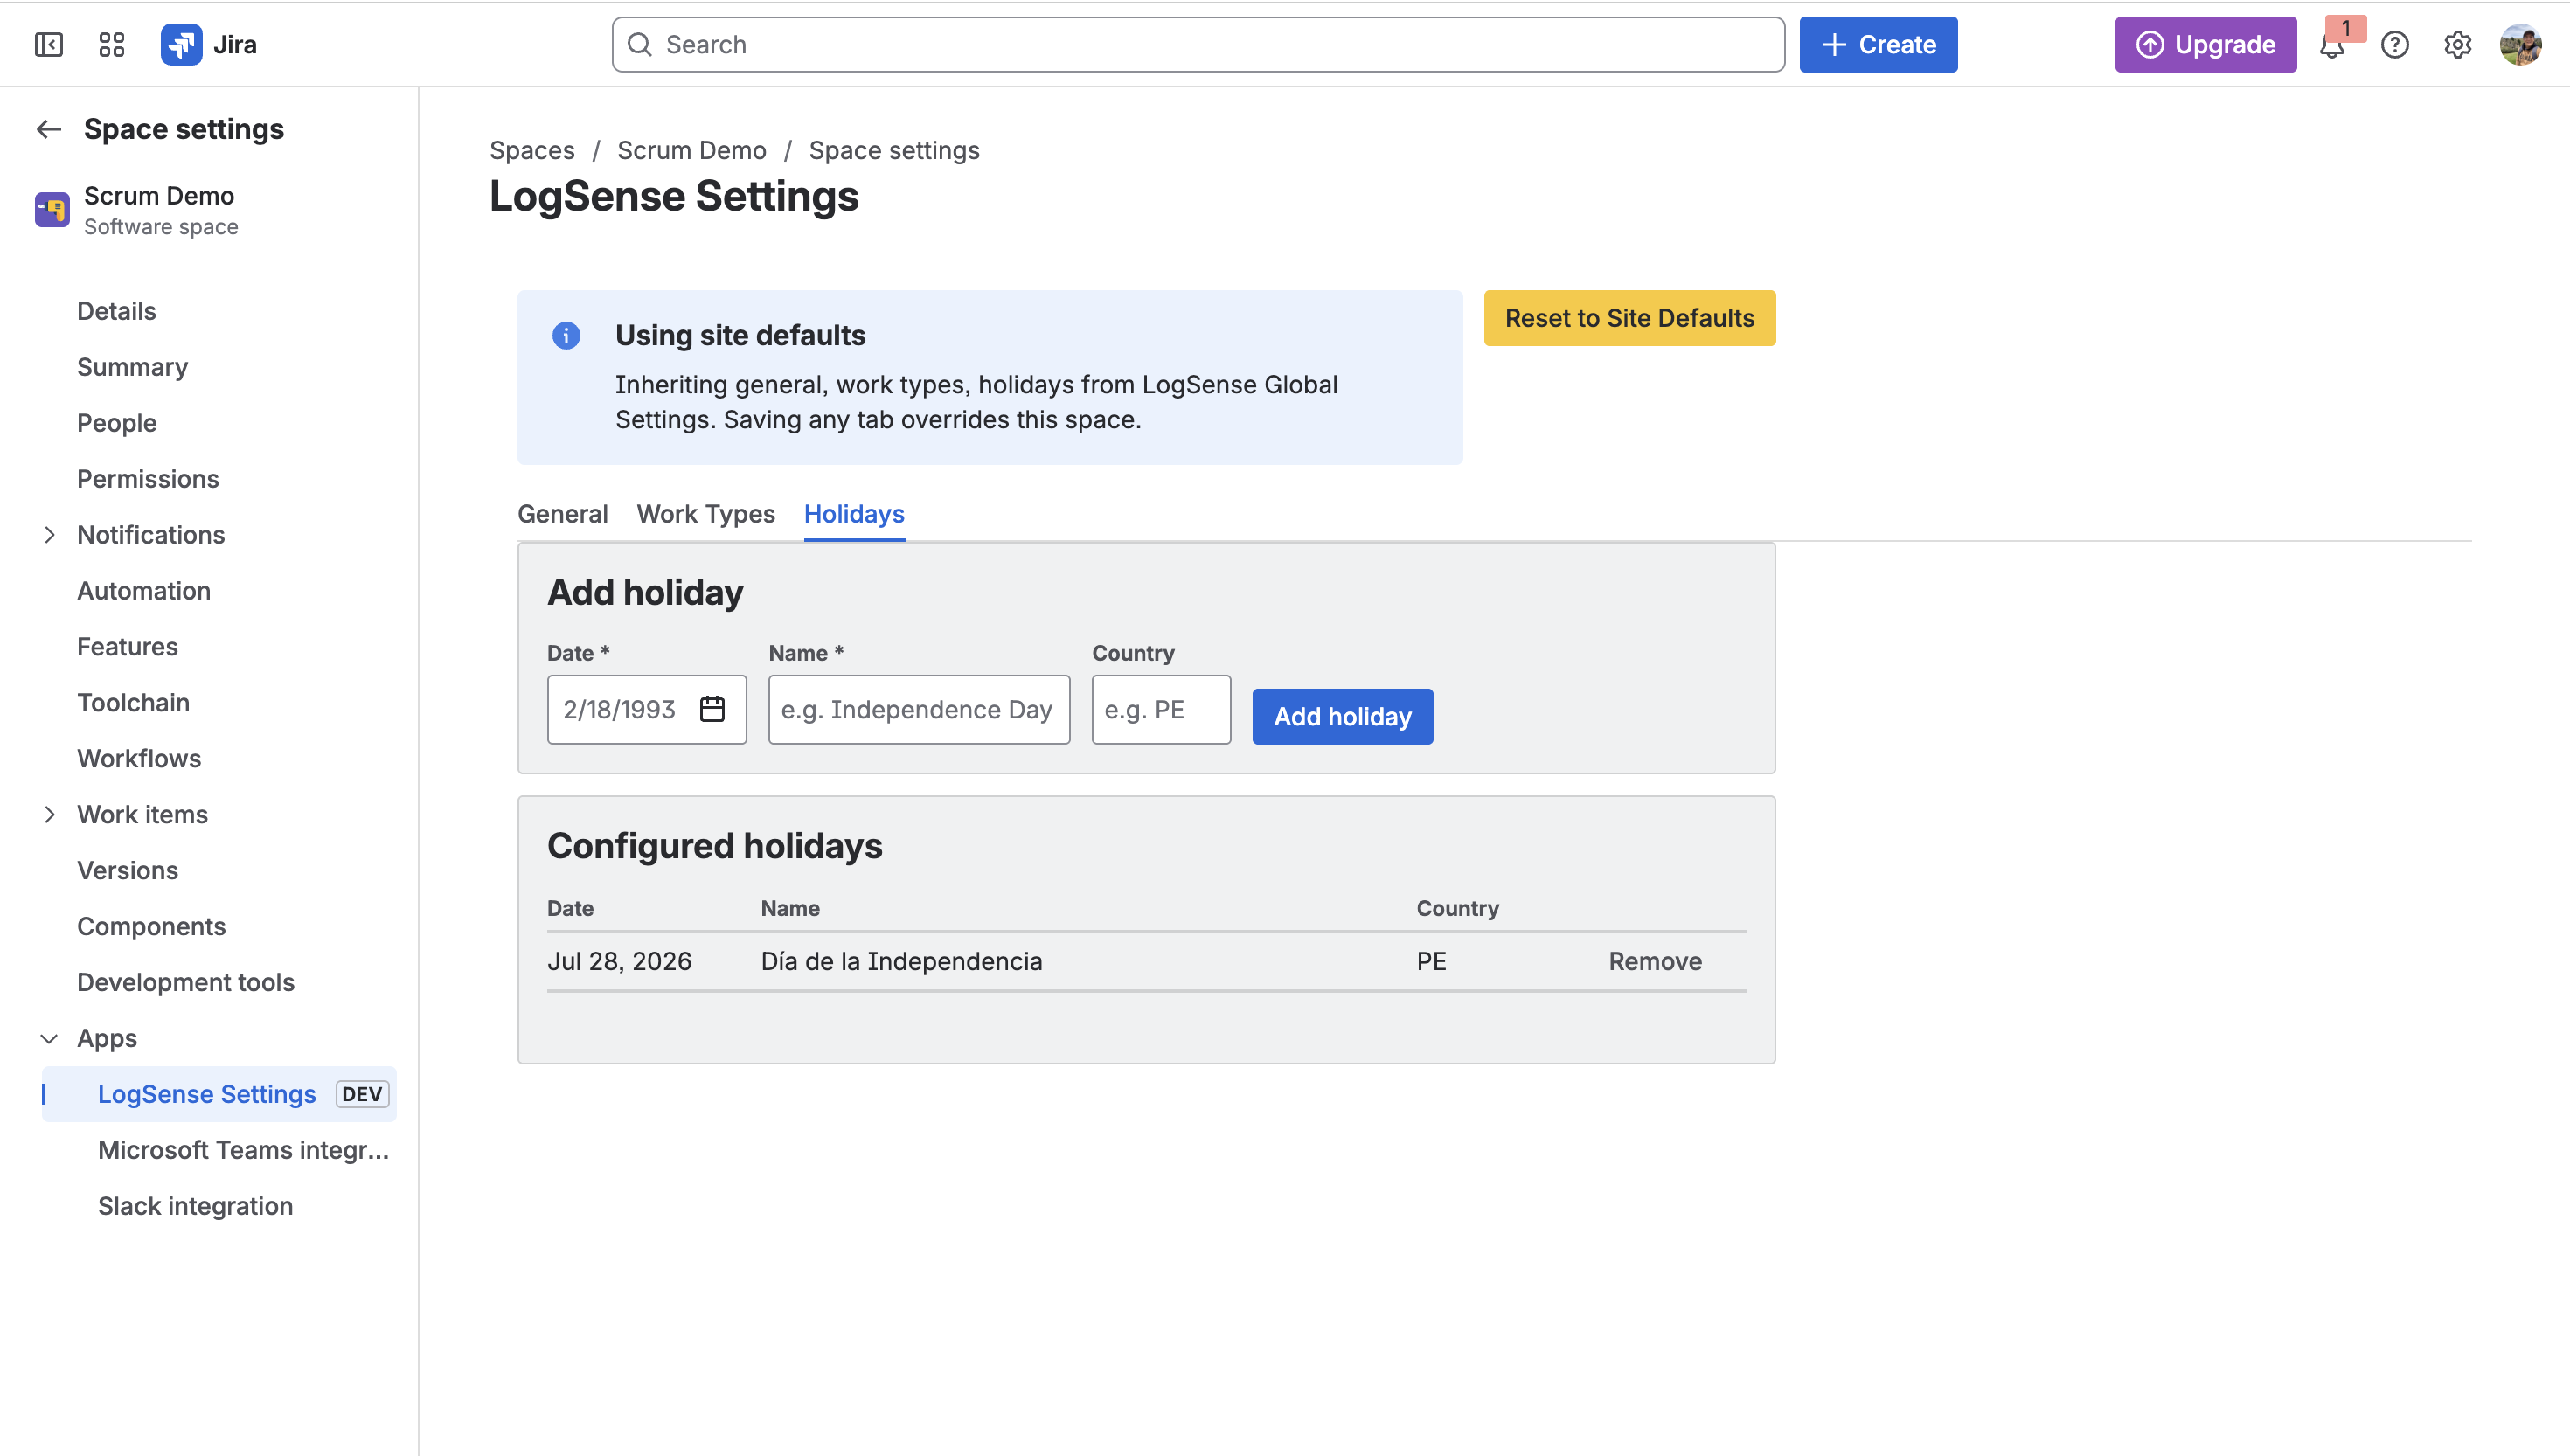The image size is (2570, 1456).
Task: Open Permissions in the sidebar
Action: (x=148, y=479)
